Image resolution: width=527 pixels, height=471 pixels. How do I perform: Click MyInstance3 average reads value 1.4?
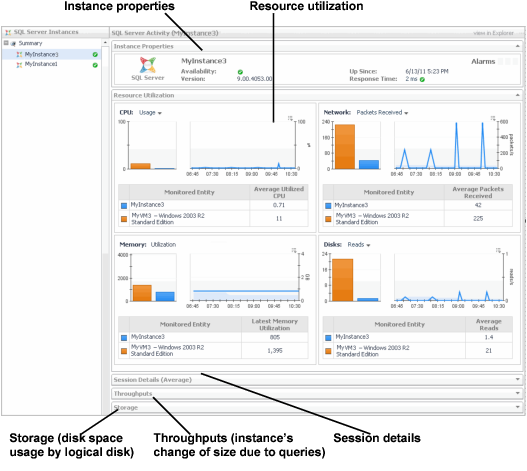(x=489, y=337)
